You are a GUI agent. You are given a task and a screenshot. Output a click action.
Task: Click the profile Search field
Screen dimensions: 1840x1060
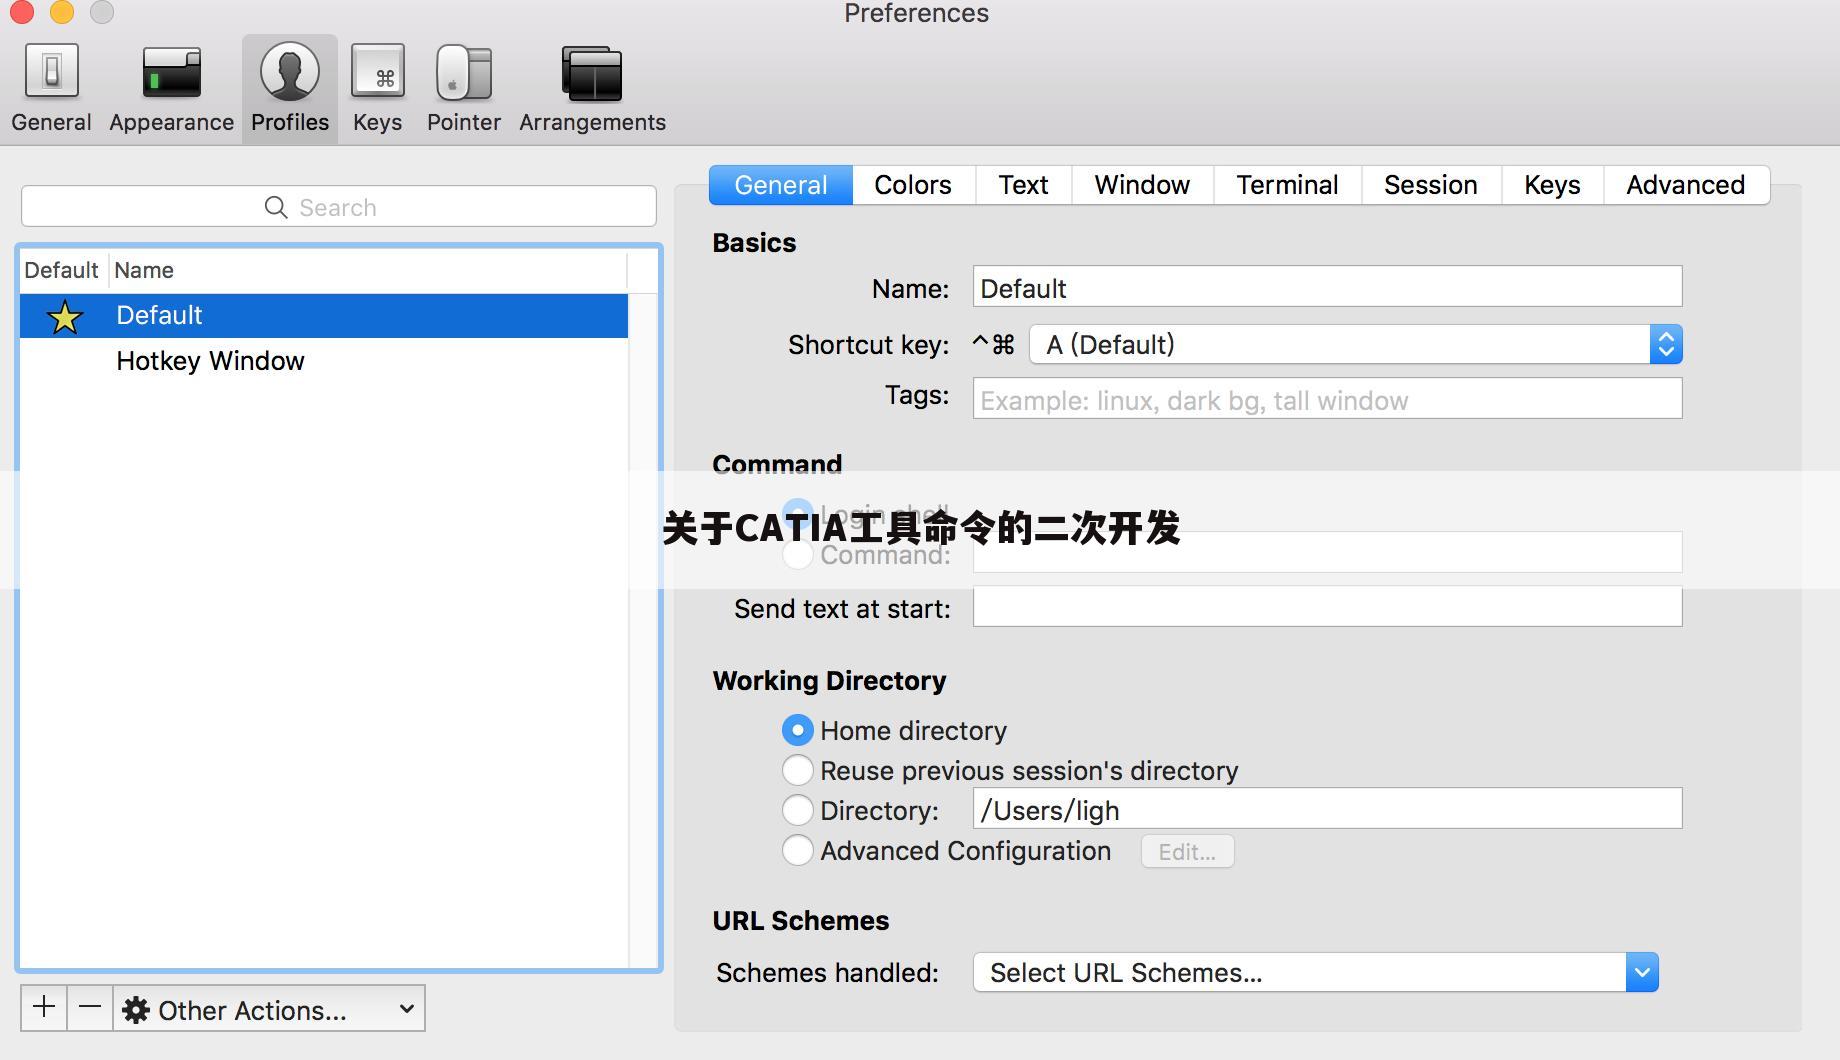point(338,207)
